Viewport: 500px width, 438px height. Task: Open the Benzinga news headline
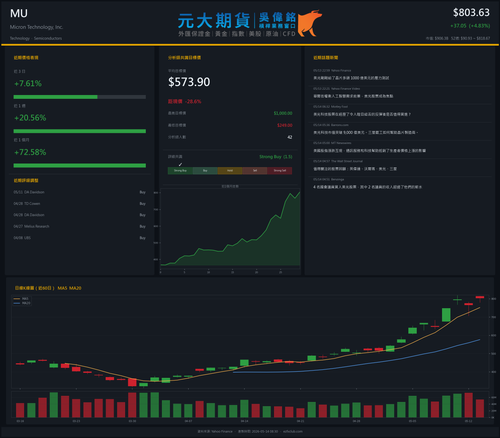(367, 187)
